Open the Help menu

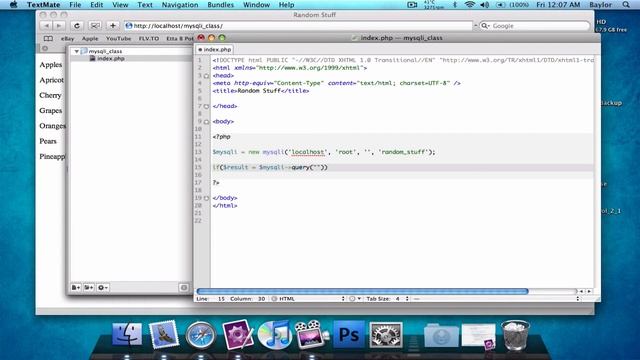click(286, 5)
